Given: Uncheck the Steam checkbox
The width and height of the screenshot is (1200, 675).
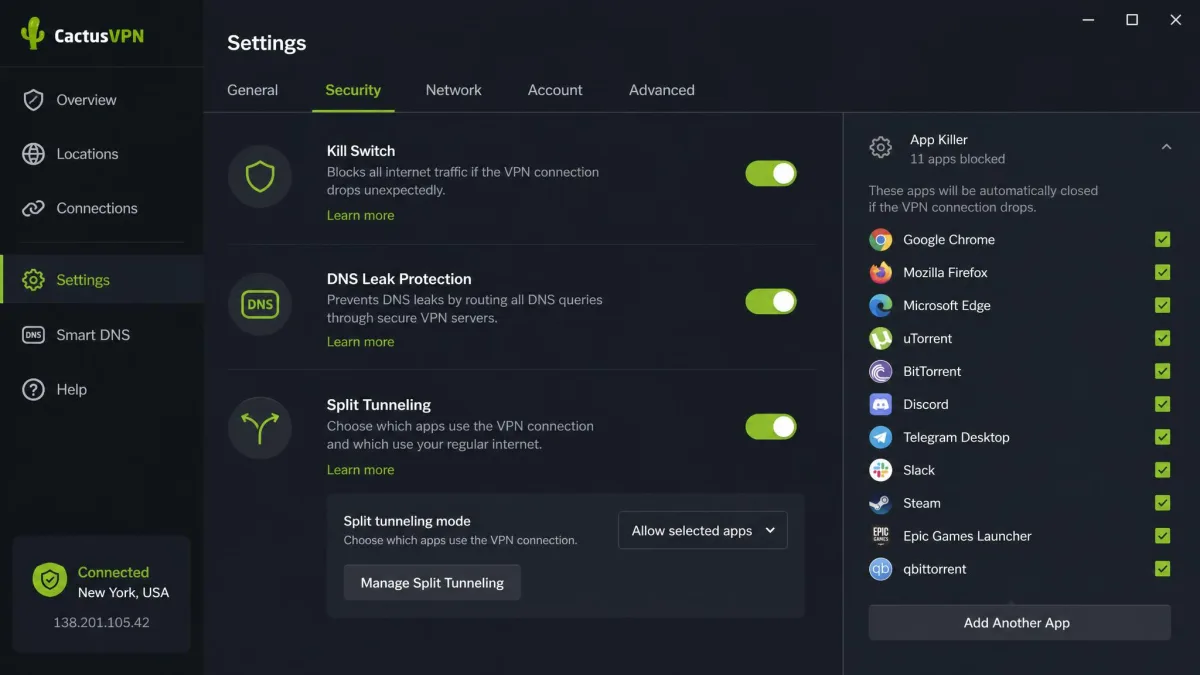Looking at the screenshot, I should [x=1163, y=503].
